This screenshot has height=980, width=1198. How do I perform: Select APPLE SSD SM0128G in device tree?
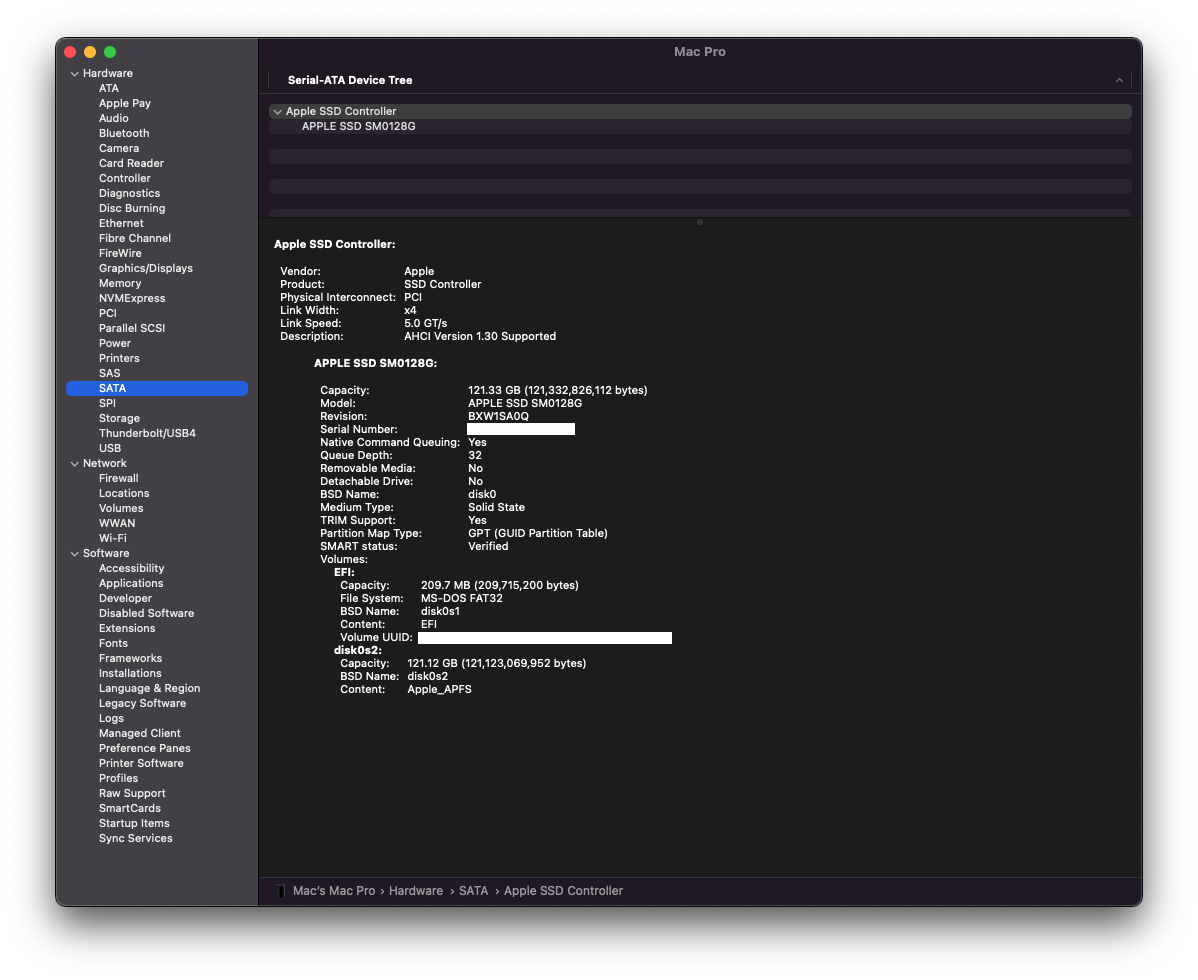point(358,127)
